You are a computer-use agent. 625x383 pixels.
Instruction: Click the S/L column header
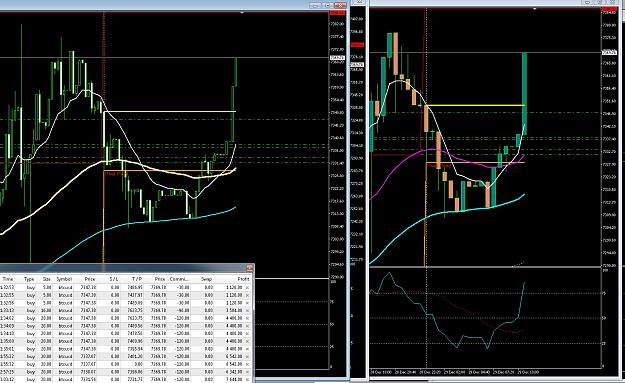click(114, 279)
